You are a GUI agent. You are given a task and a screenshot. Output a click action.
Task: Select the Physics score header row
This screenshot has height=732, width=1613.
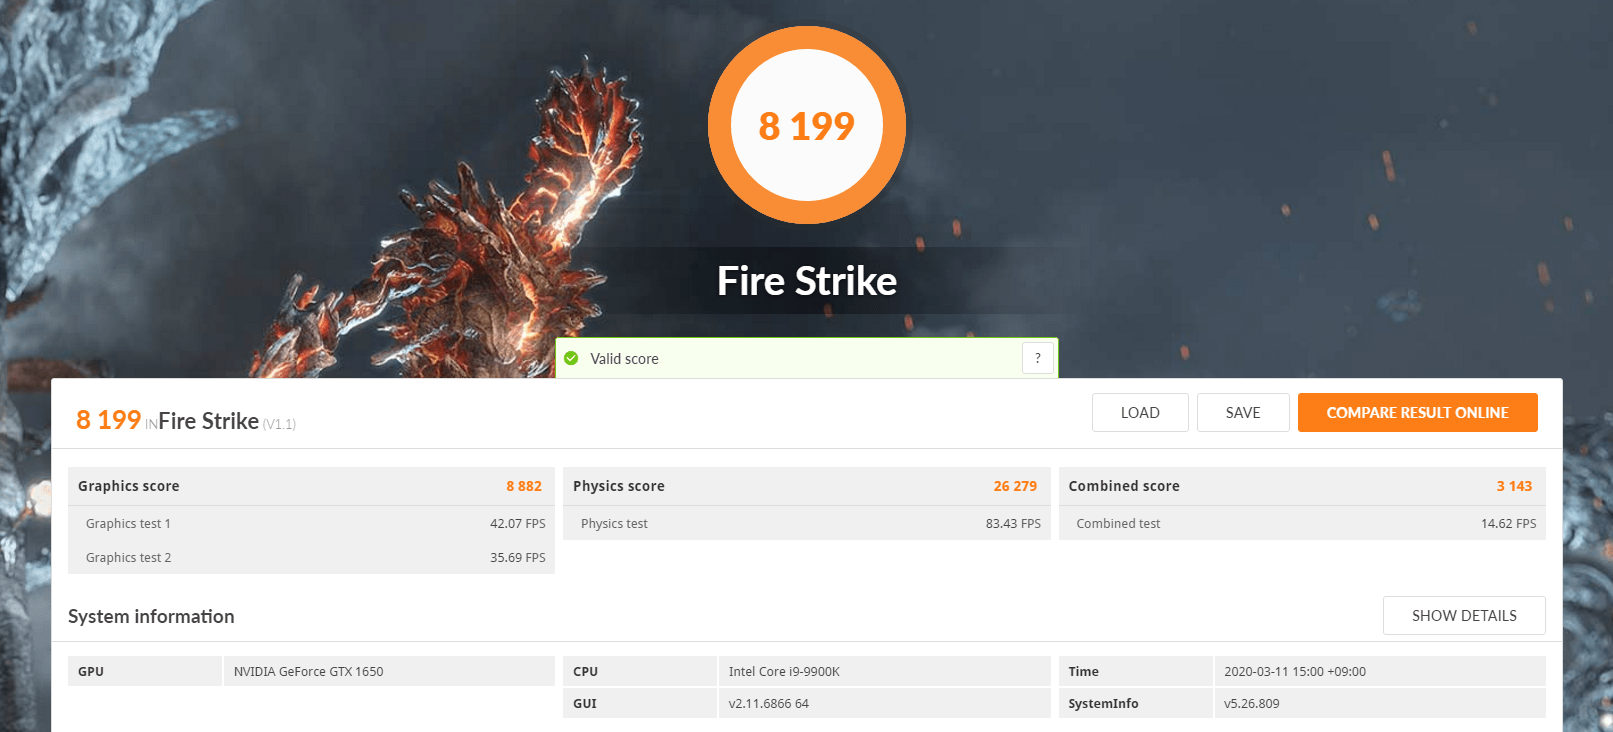click(806, 486)
